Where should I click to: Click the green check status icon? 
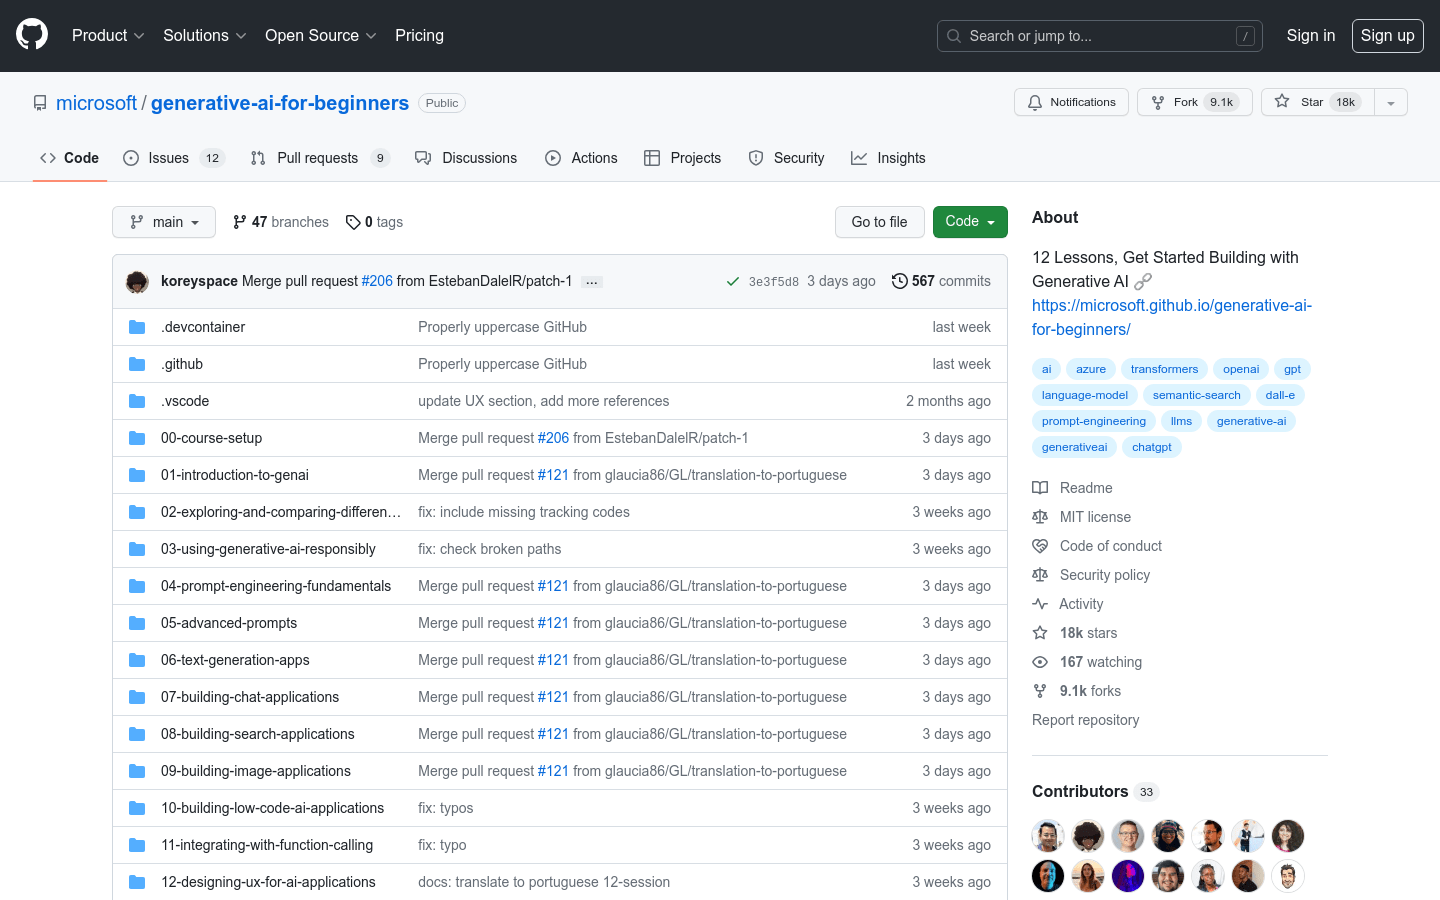(x=733, y=282)
